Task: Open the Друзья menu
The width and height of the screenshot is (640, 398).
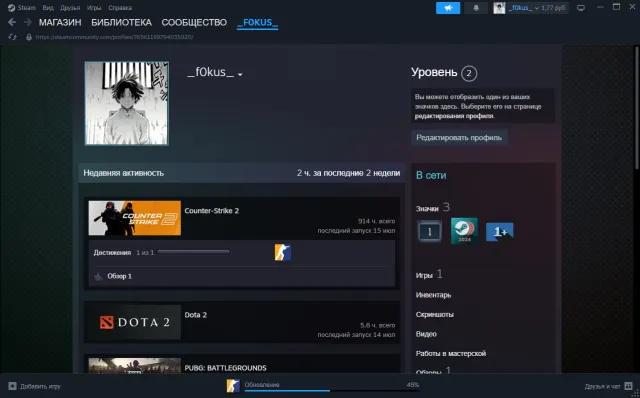Action: (x=70, y=8)
